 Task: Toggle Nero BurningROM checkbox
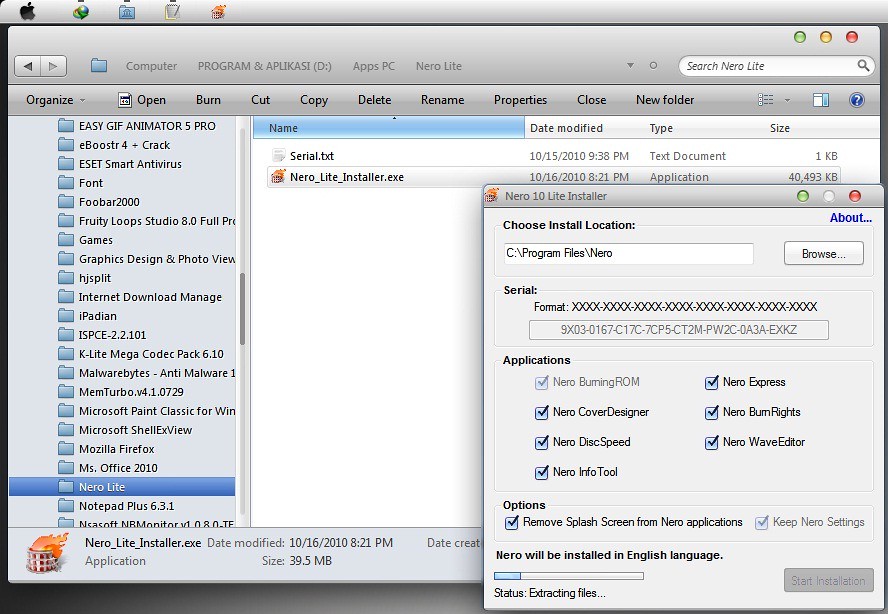[541, 383]
